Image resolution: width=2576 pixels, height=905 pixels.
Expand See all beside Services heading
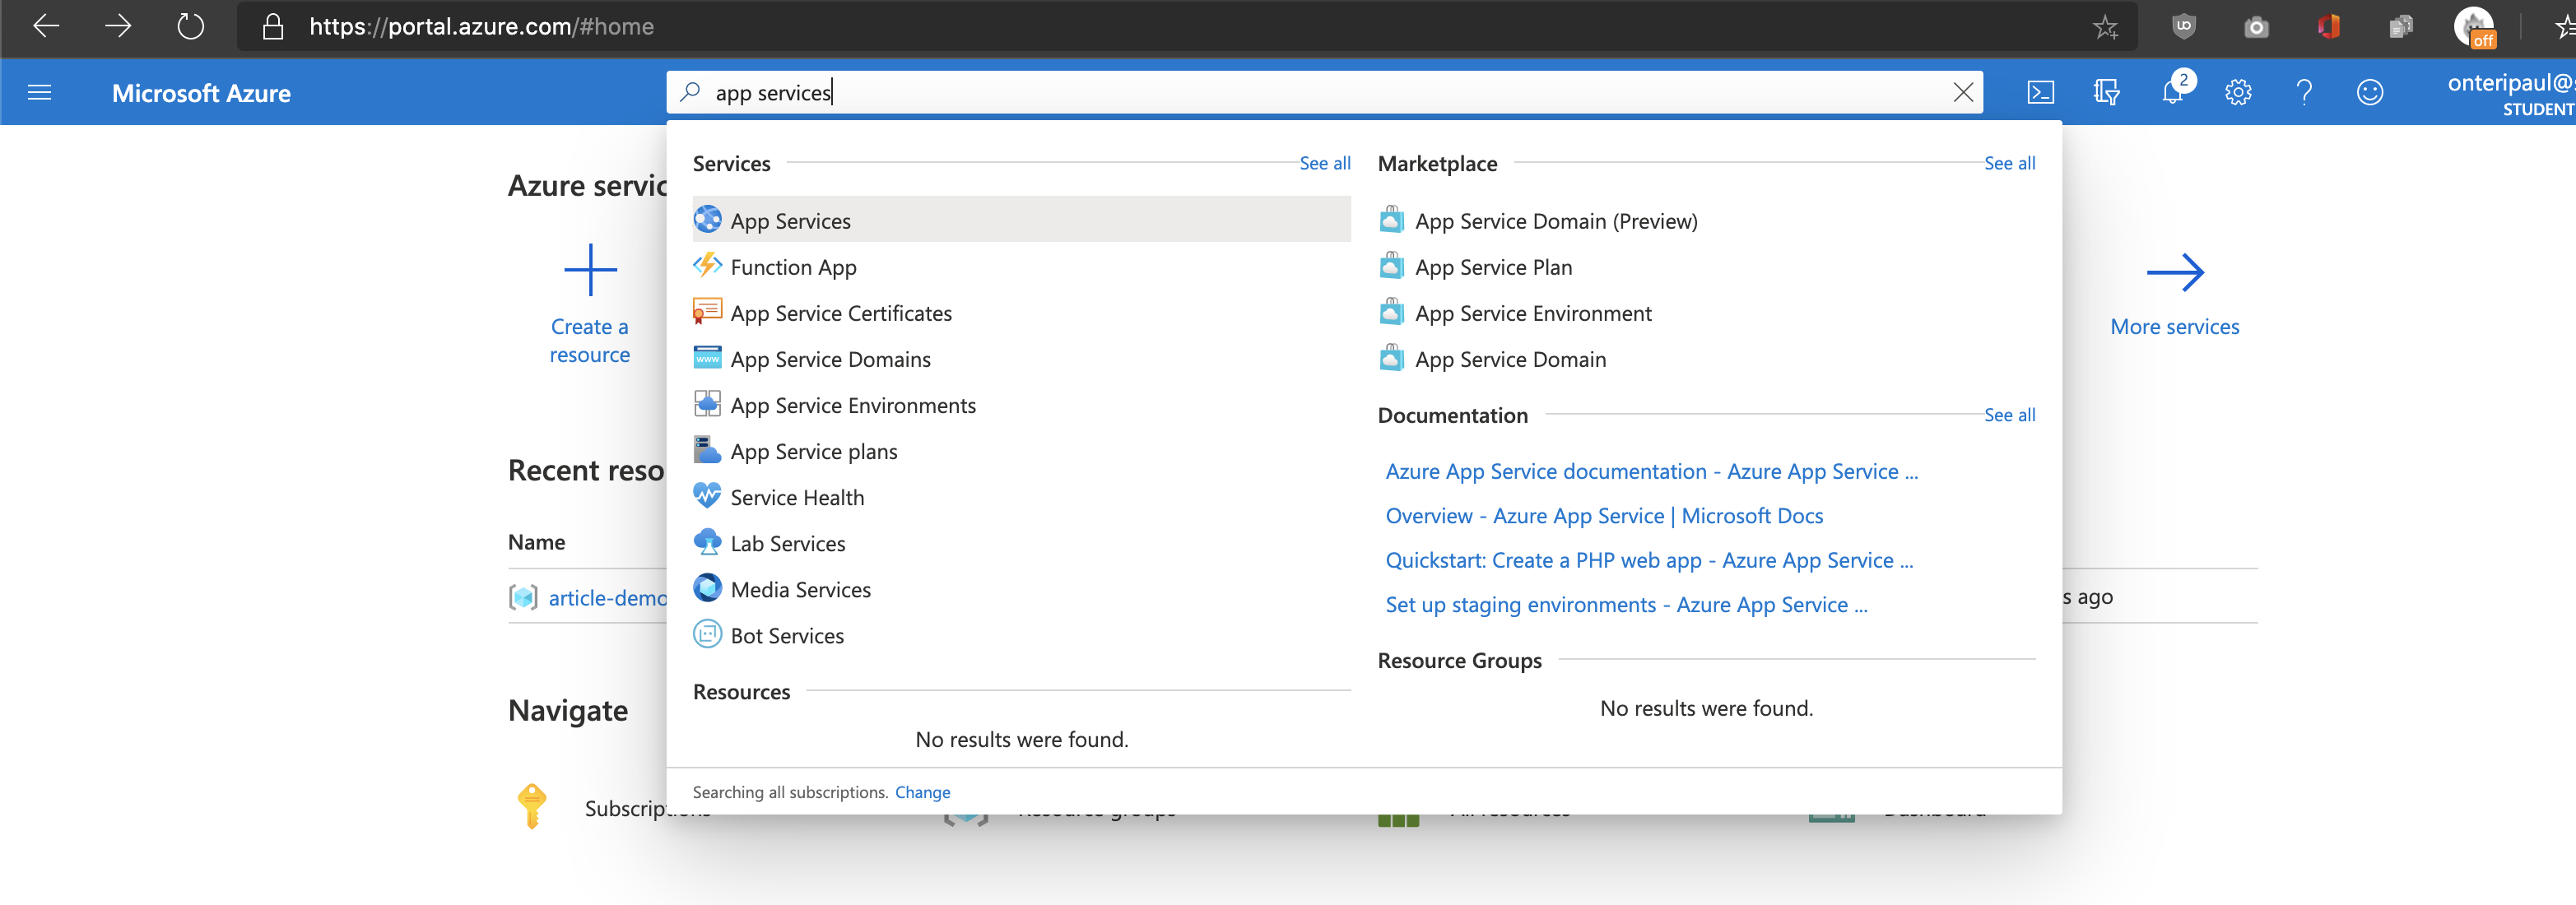click(1325, 163)
